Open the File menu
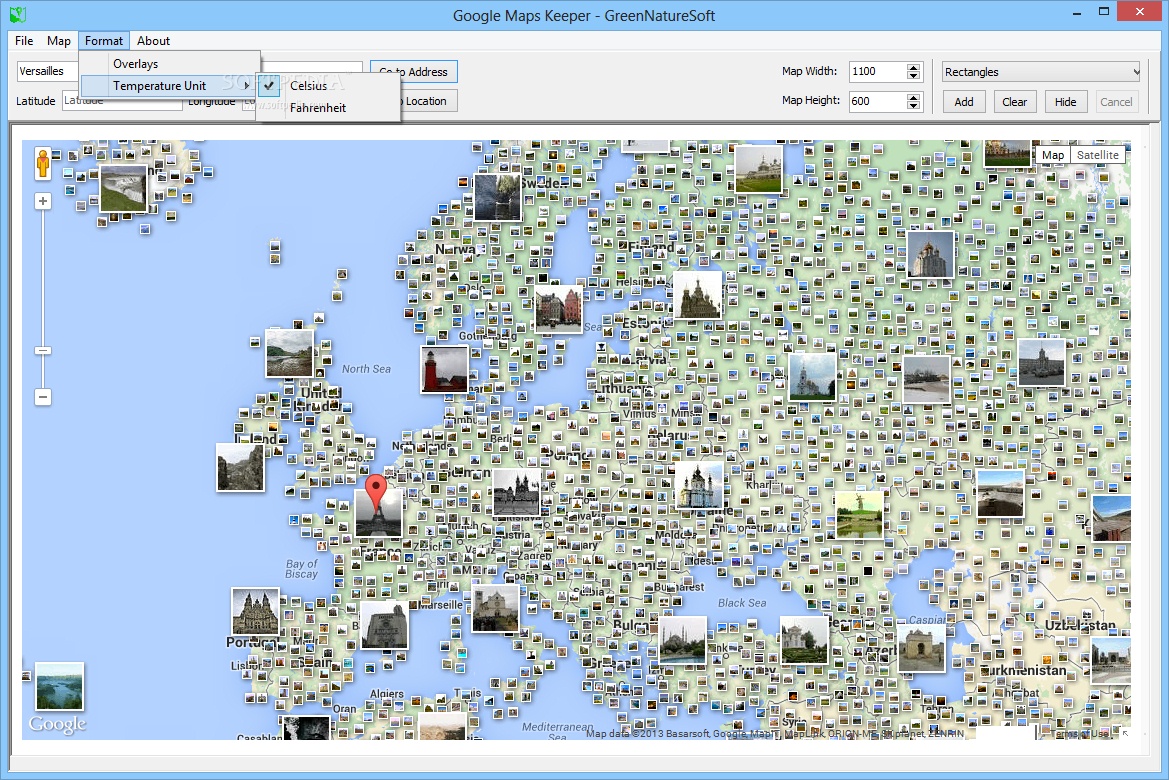Image resolution: width=1169 pixels, height=780 pixels. tap(24, 41)
